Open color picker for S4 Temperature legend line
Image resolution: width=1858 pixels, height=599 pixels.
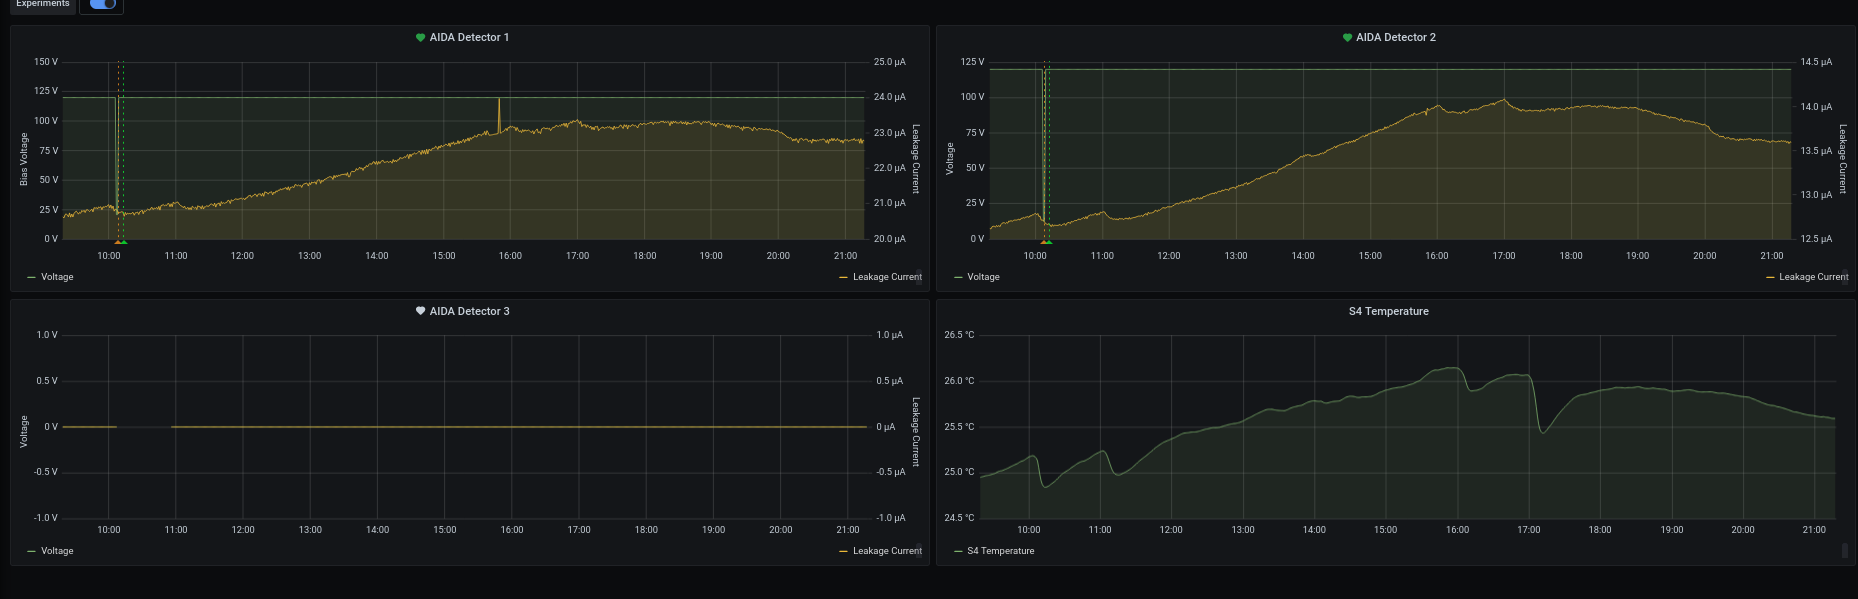[958, 551]
